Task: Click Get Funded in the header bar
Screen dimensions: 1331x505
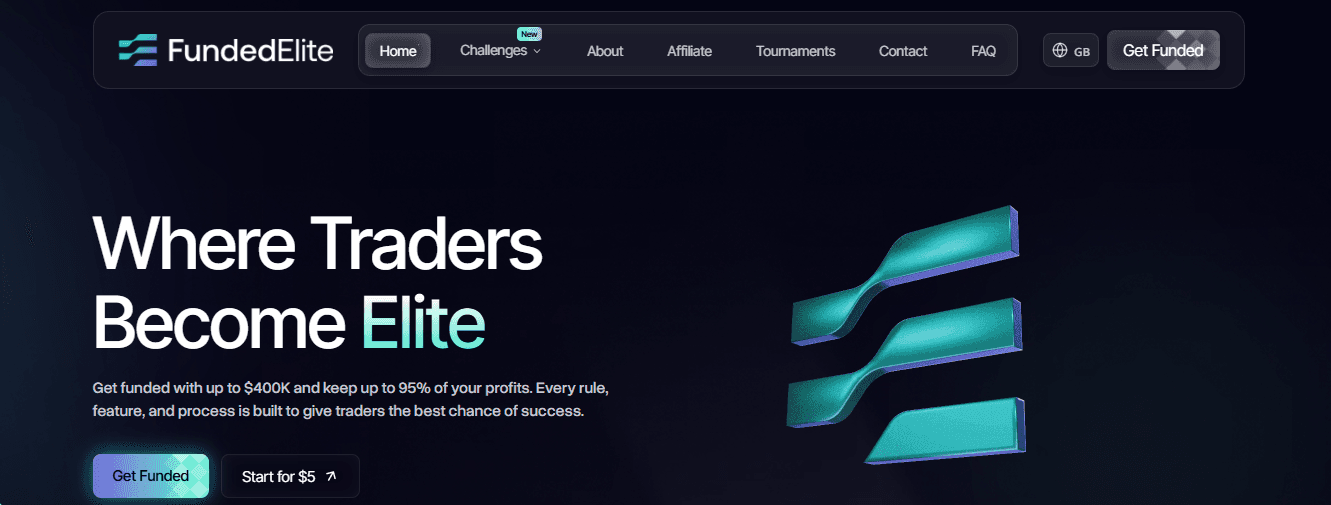Action: point(1163,50)
